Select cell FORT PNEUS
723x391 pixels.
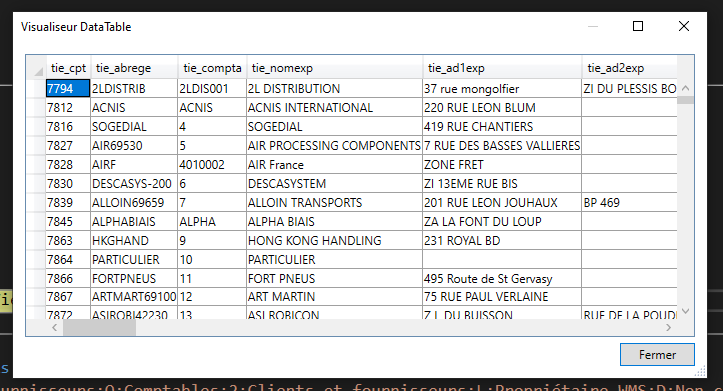335,278
